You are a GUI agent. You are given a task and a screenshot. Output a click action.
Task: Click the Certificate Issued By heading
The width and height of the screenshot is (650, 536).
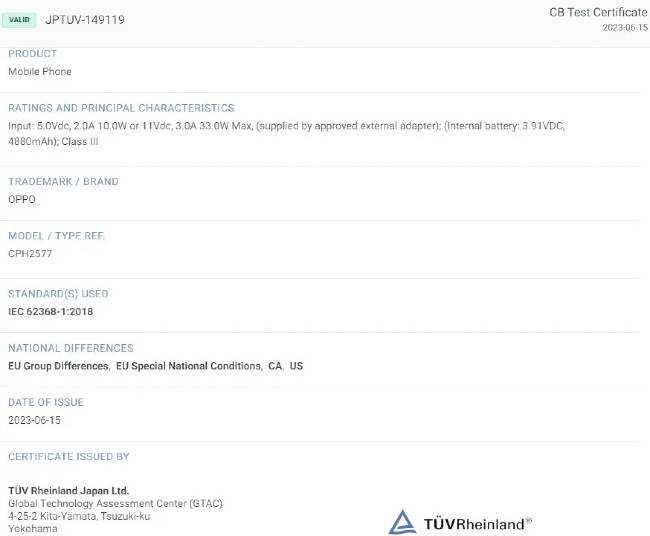[69, 457]
